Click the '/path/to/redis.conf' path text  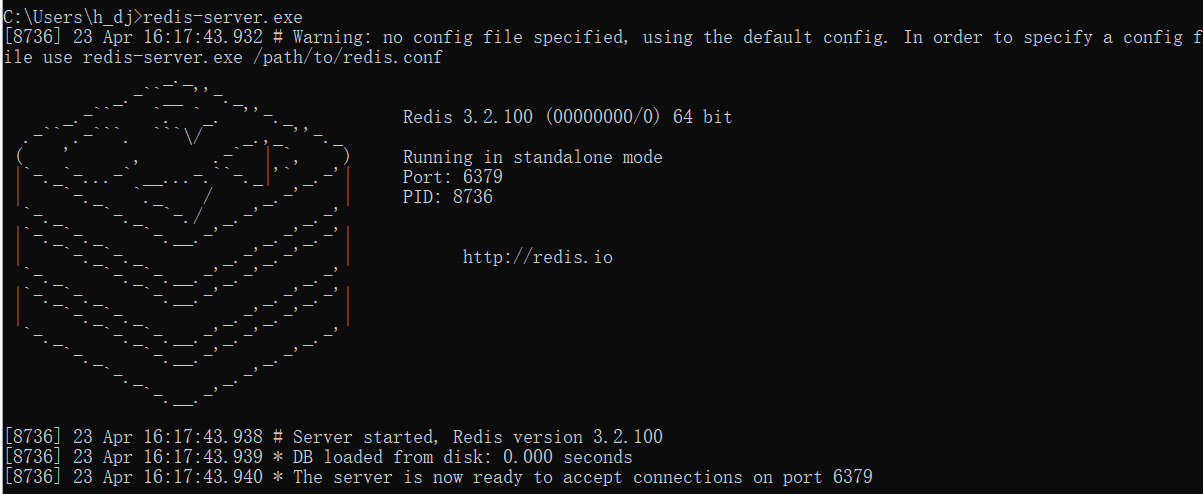347,57
